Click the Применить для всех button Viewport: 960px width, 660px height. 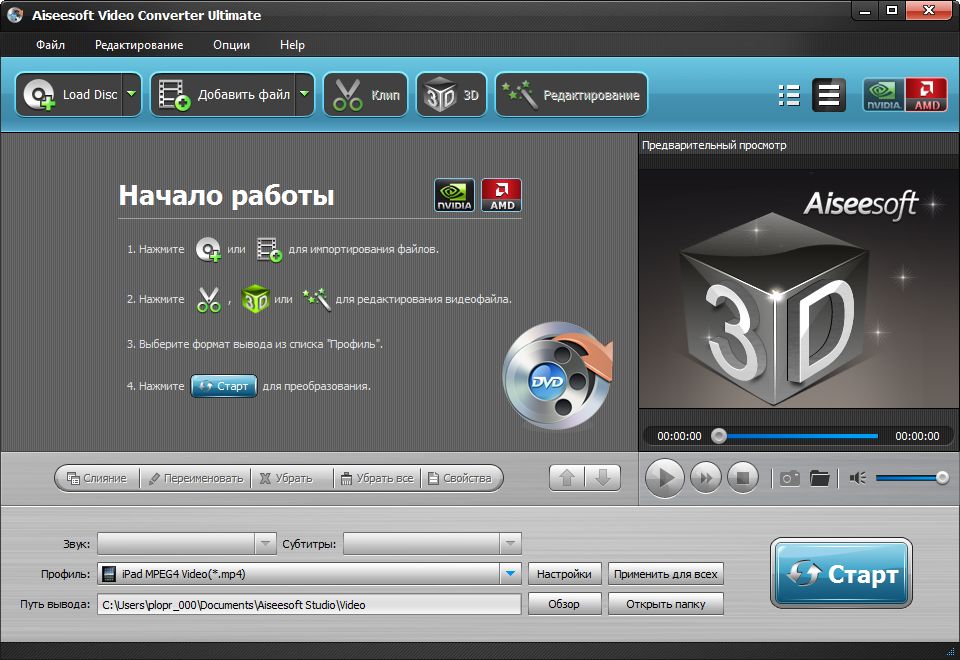click(x=666, y=574)
